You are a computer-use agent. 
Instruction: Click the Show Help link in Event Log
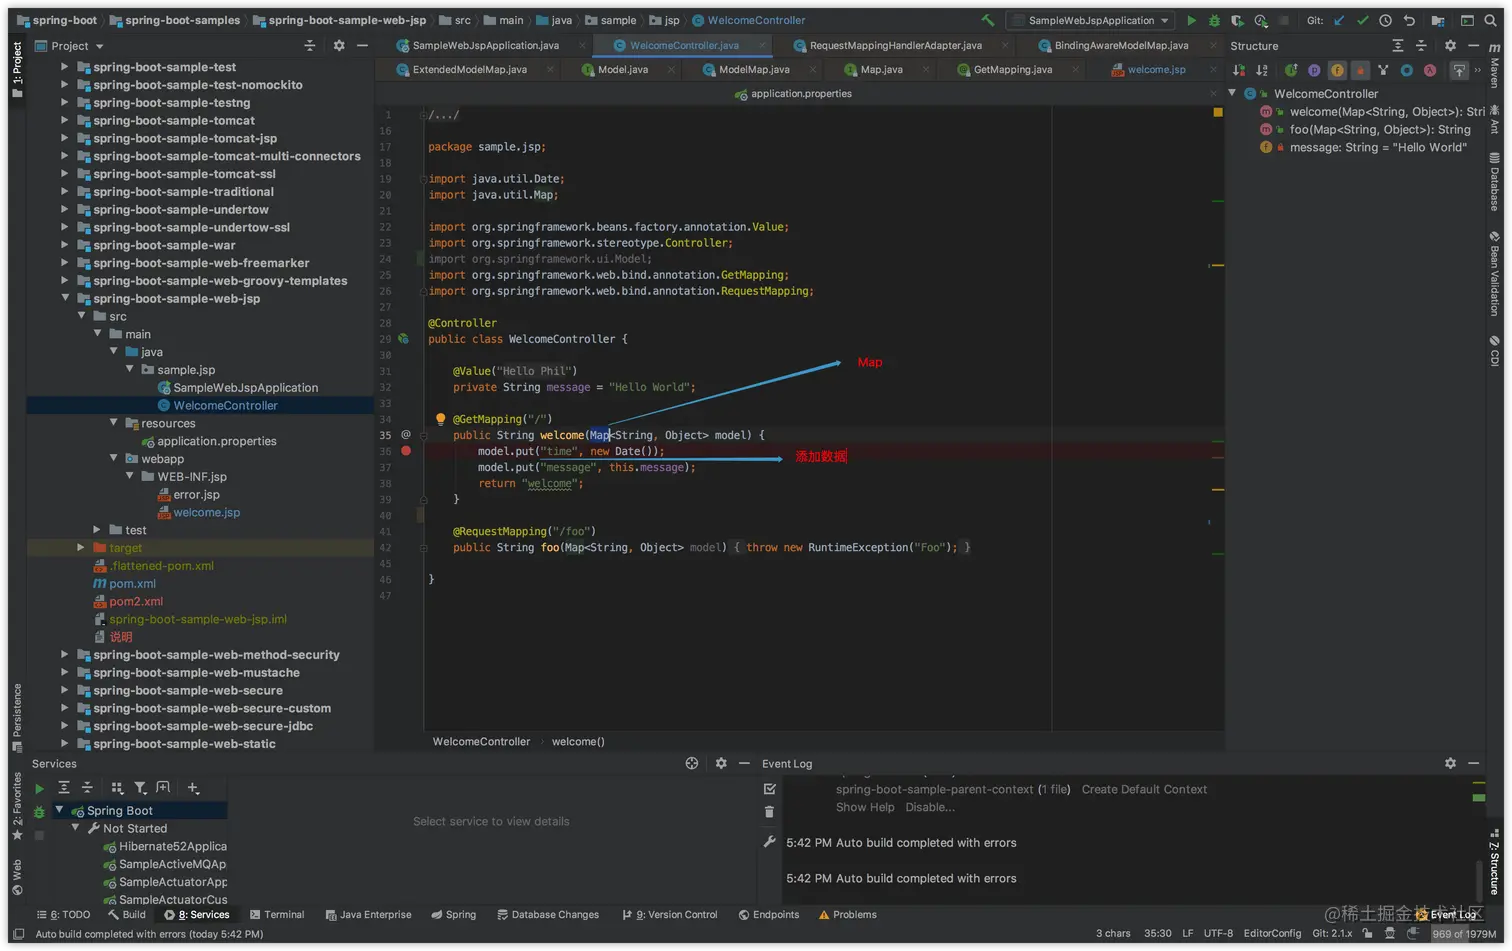(865, 808)
